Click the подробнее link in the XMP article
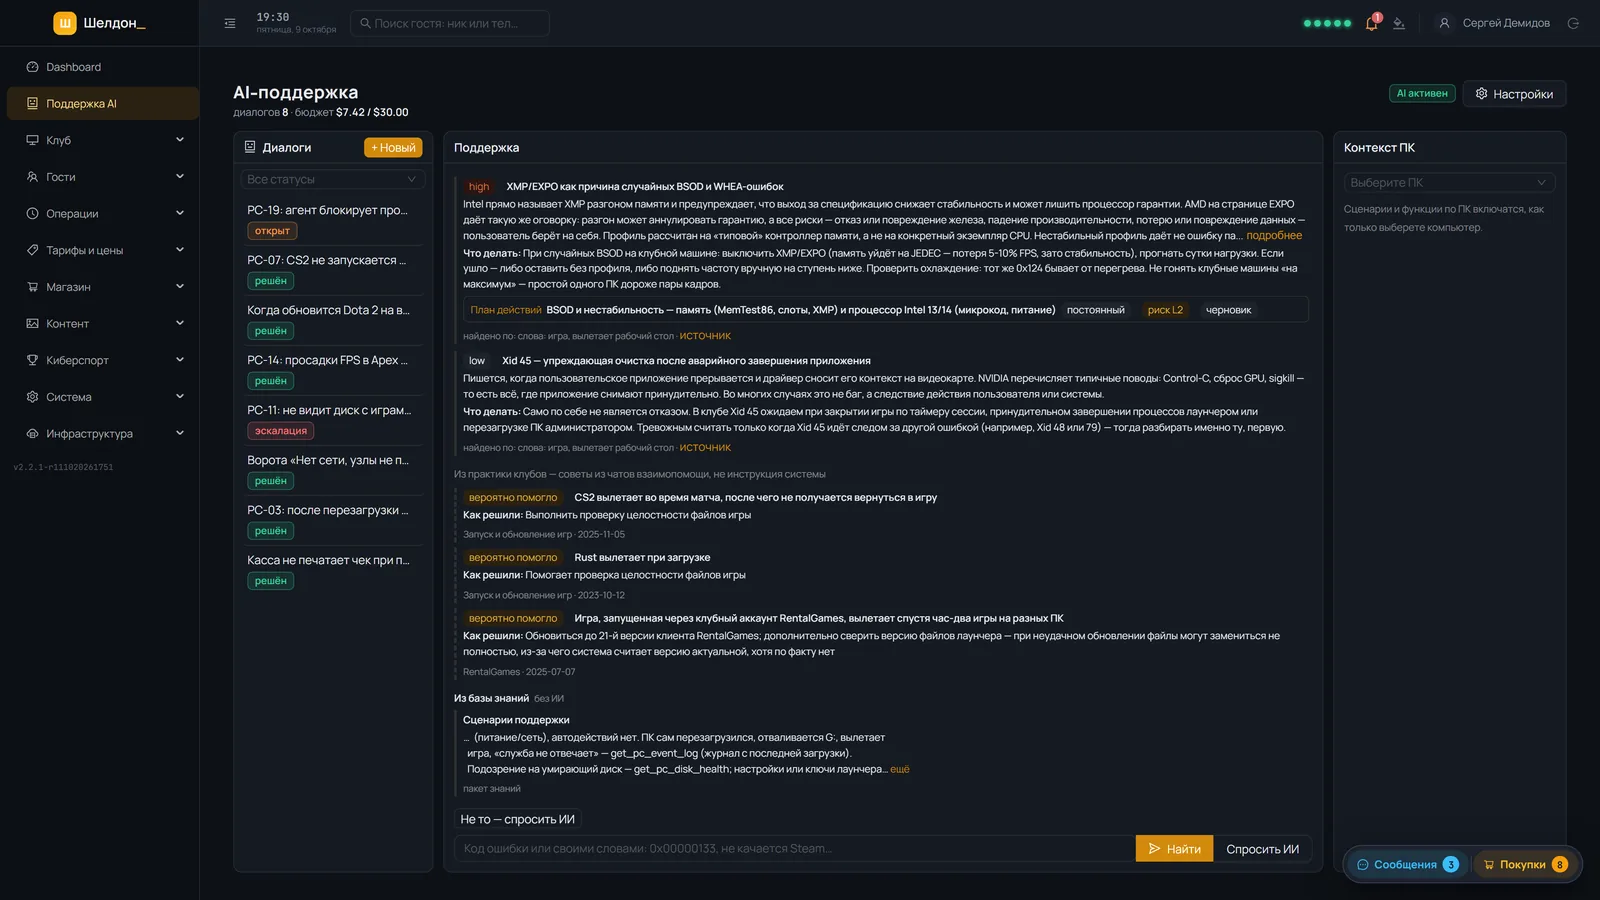The height and width of the screenshot is (900, 1600). 1274,236
